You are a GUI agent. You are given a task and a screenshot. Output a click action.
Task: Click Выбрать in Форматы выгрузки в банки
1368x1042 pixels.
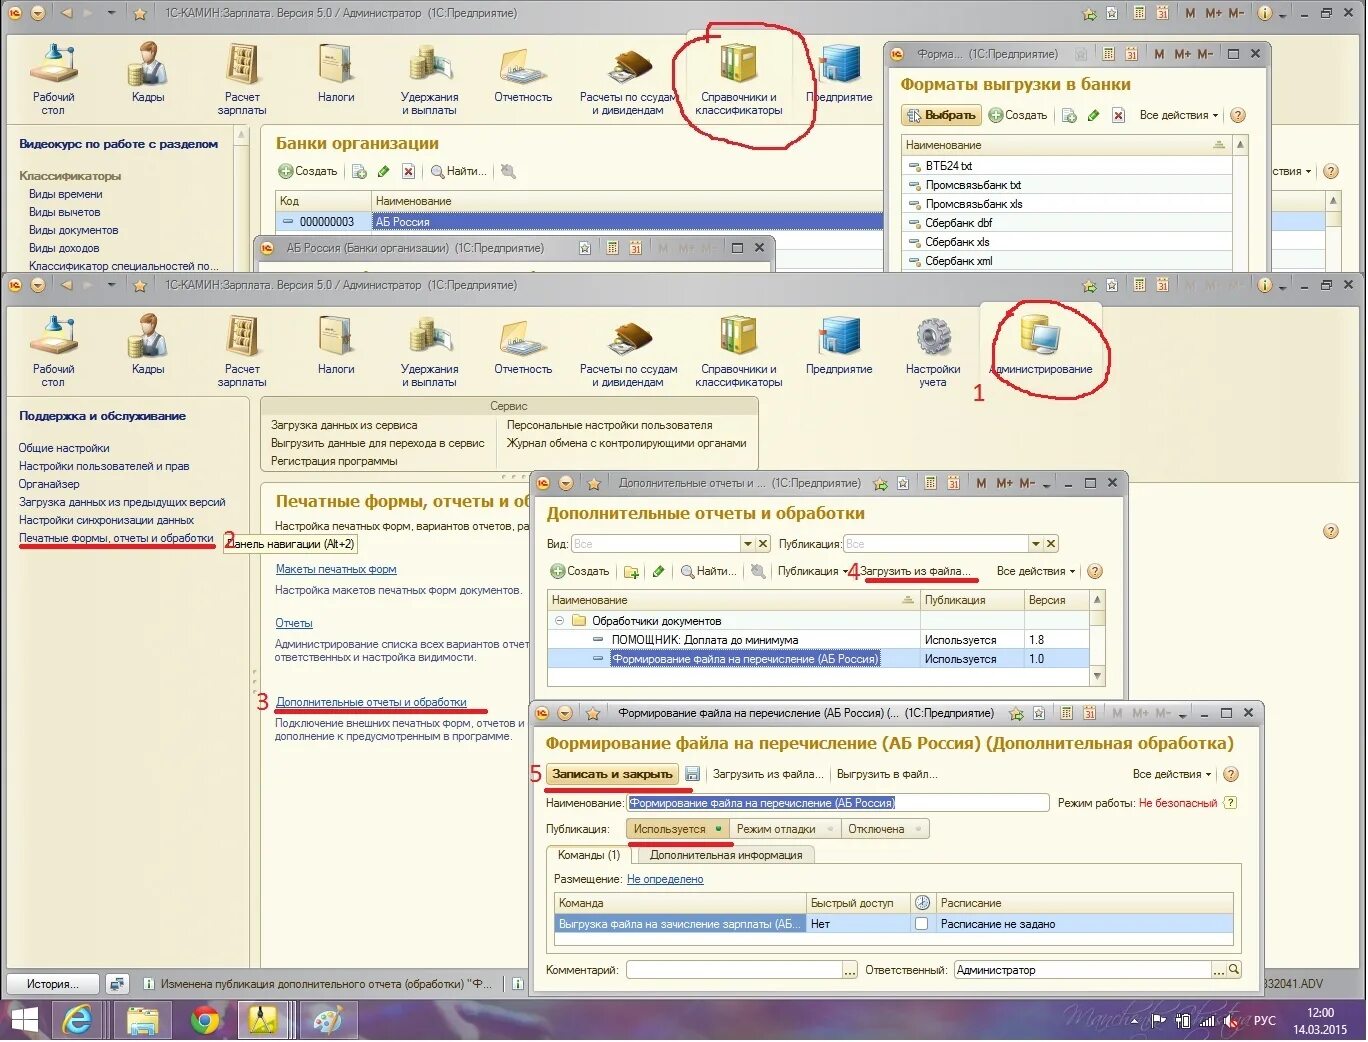[941, 115]
